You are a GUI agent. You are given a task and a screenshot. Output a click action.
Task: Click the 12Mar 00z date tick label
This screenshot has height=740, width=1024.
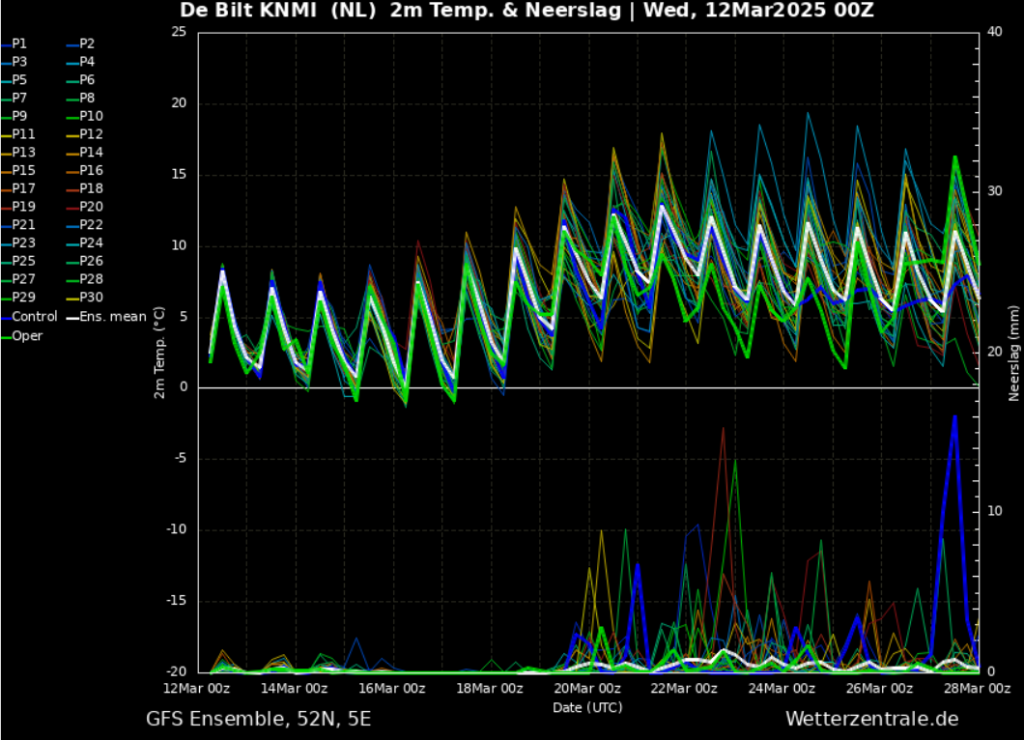tap(197, 688)
